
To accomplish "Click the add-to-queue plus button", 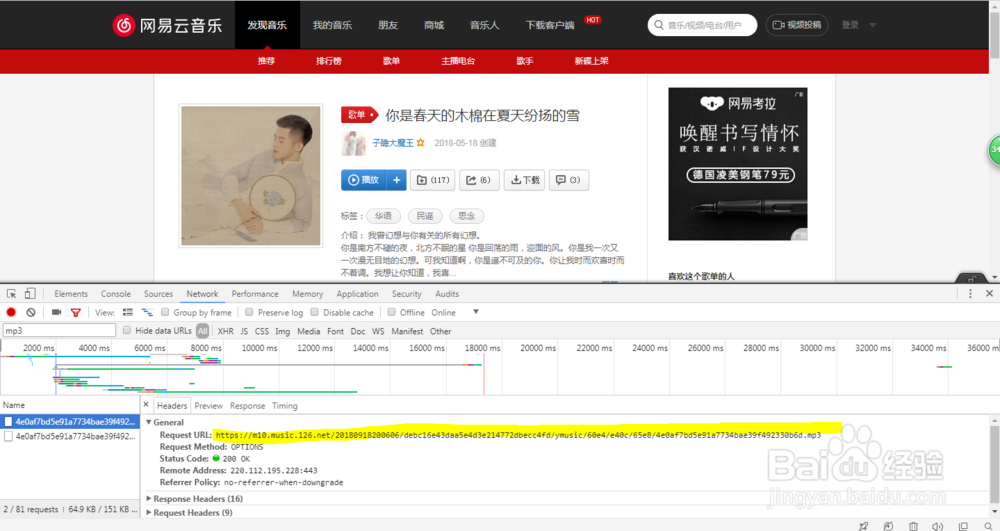I will click(x=396, y=180).
